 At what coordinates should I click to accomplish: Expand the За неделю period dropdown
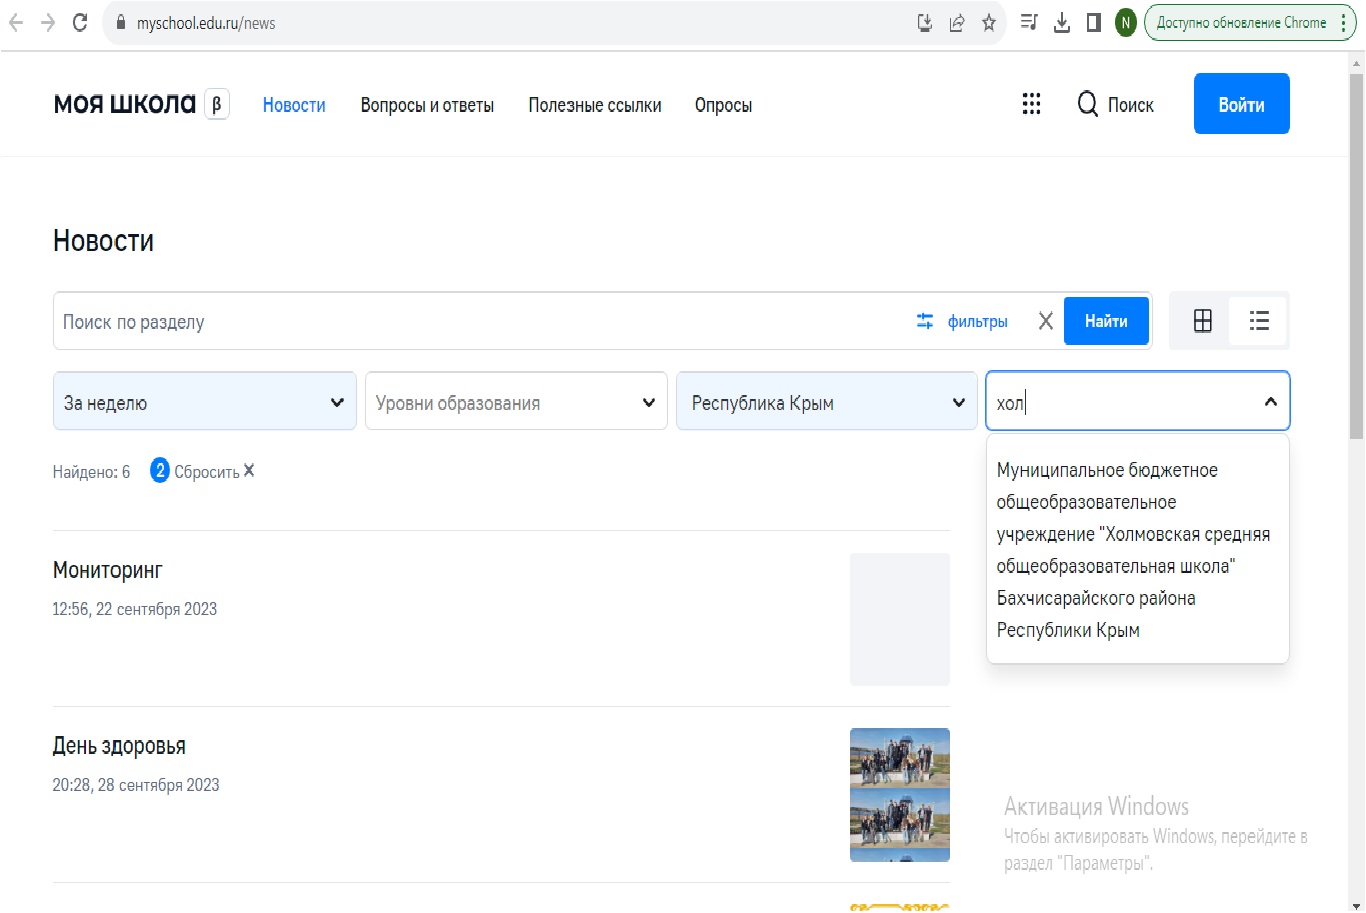(x=205, y=402)
